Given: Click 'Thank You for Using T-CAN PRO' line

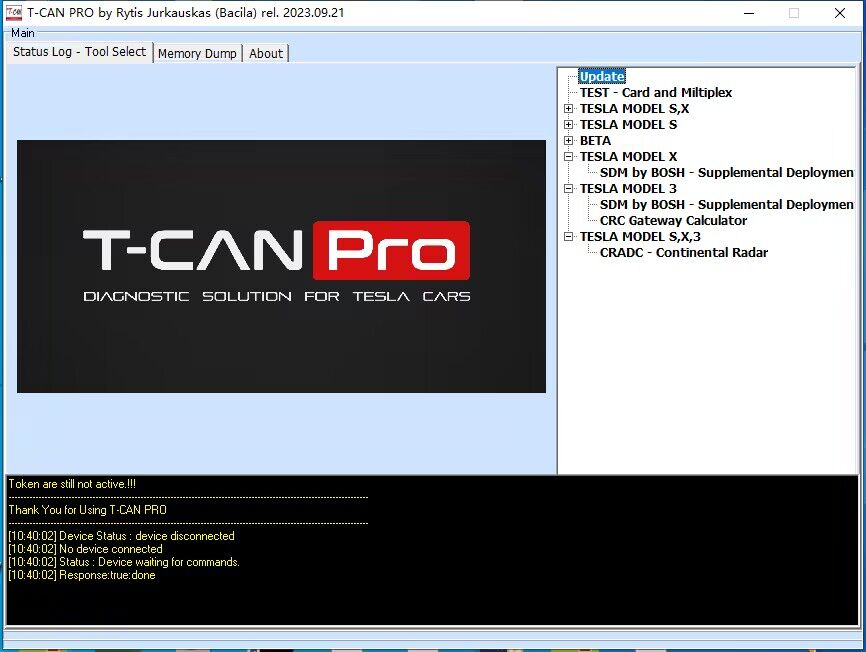Looking at the screenshot, I should pos(87,510).
